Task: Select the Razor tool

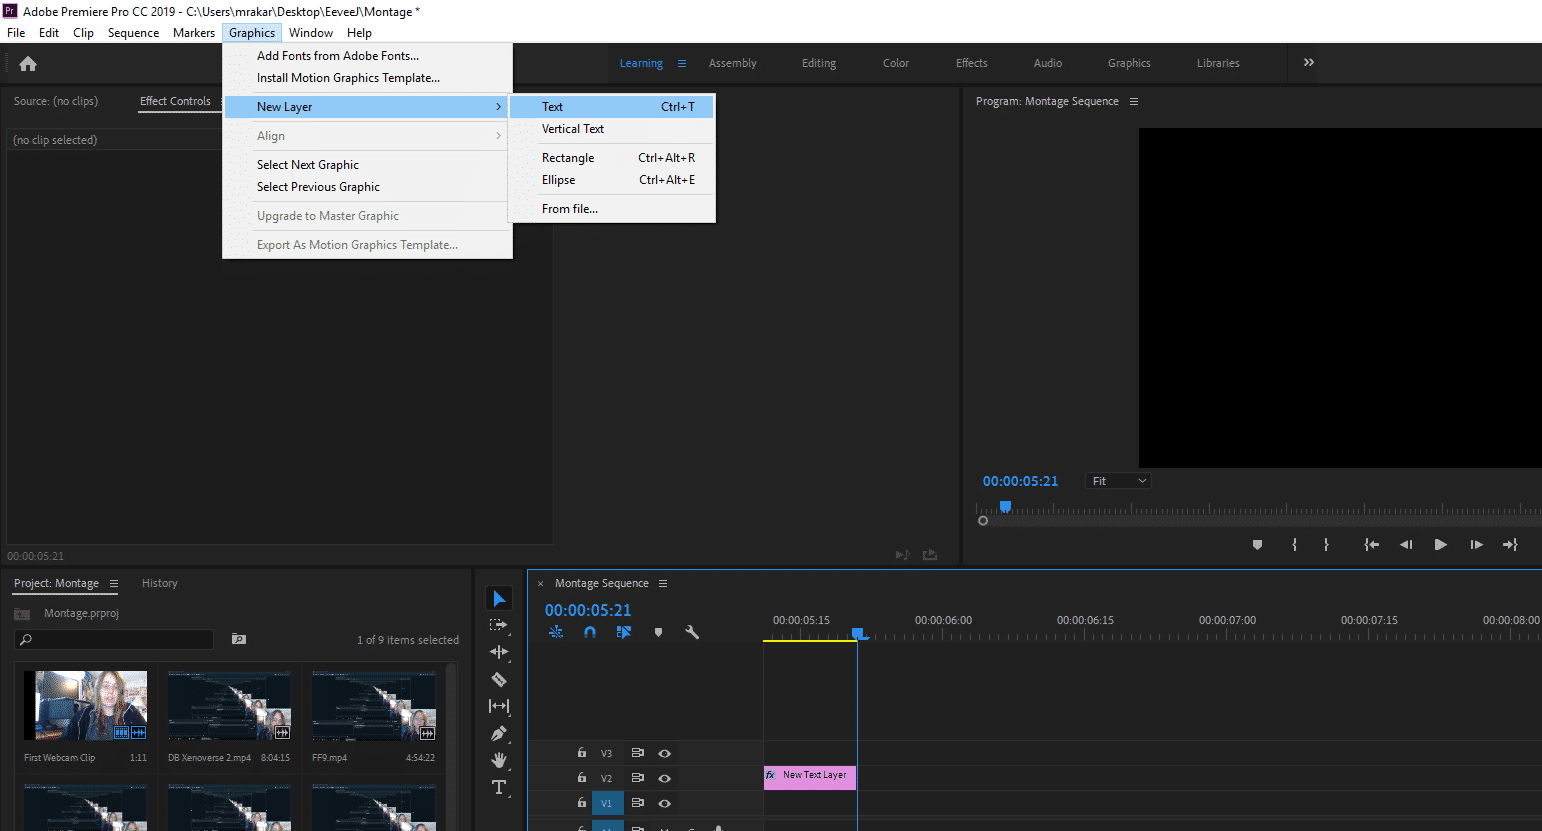Action: pyautogui.click(x=499, y=679)
